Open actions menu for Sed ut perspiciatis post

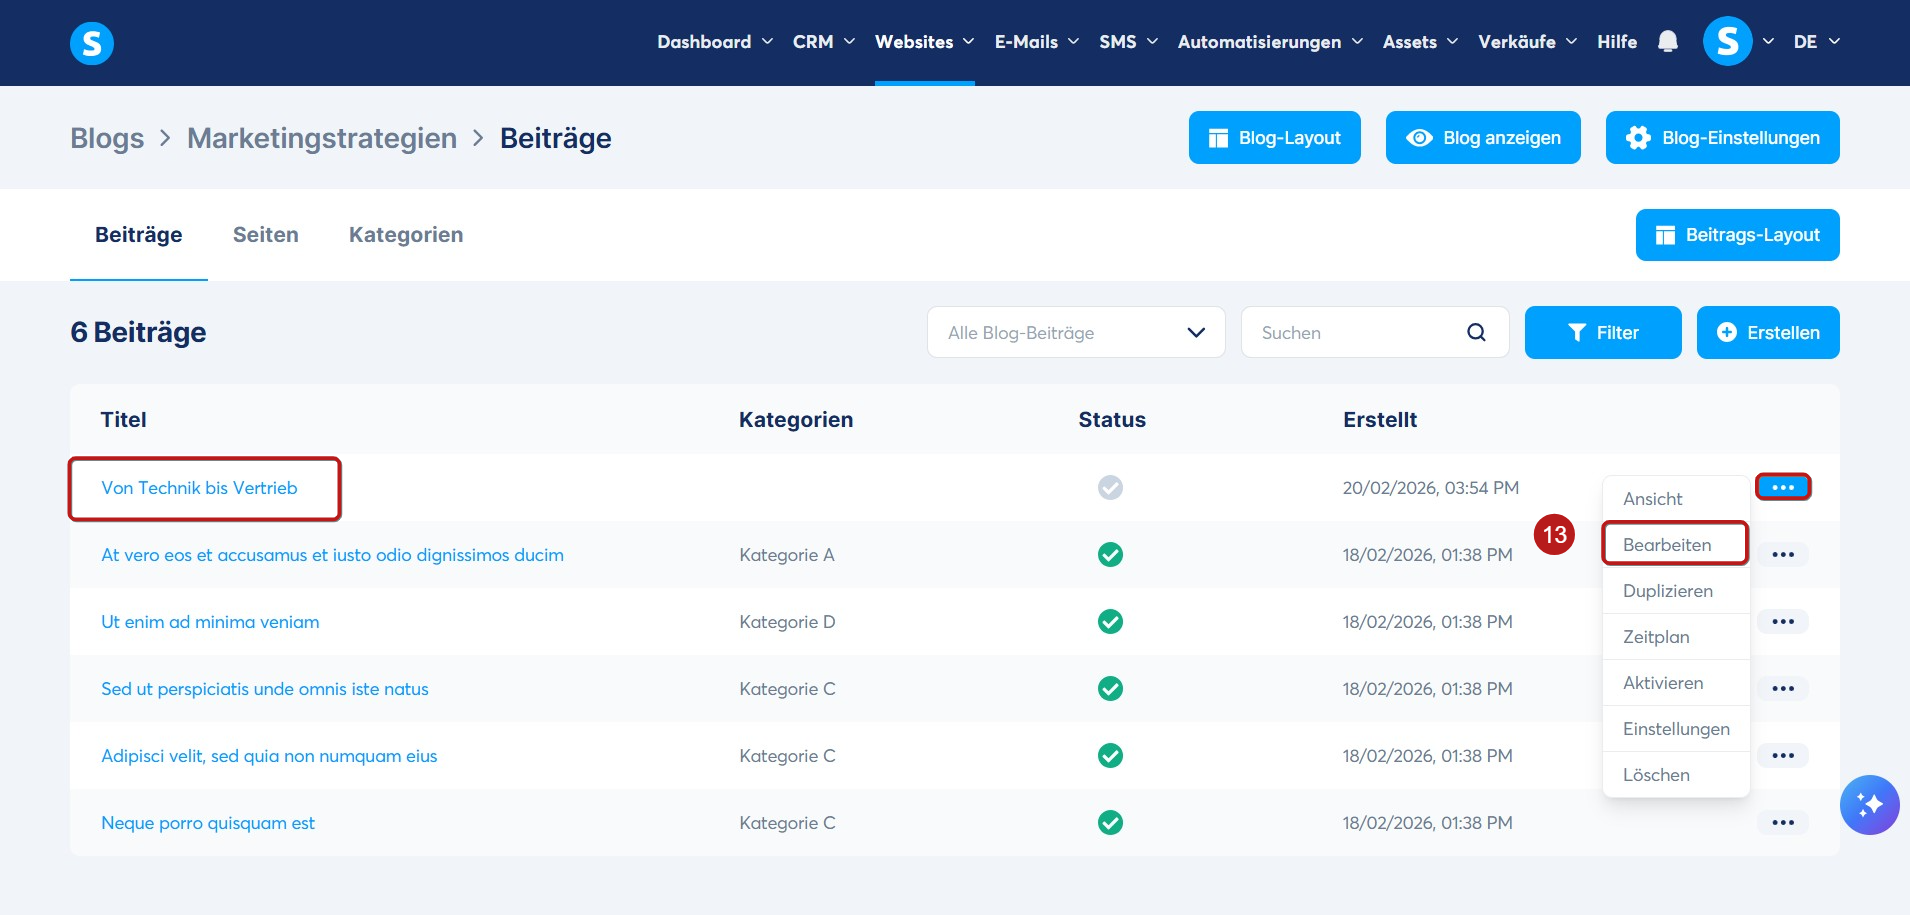pos(1783,688)
